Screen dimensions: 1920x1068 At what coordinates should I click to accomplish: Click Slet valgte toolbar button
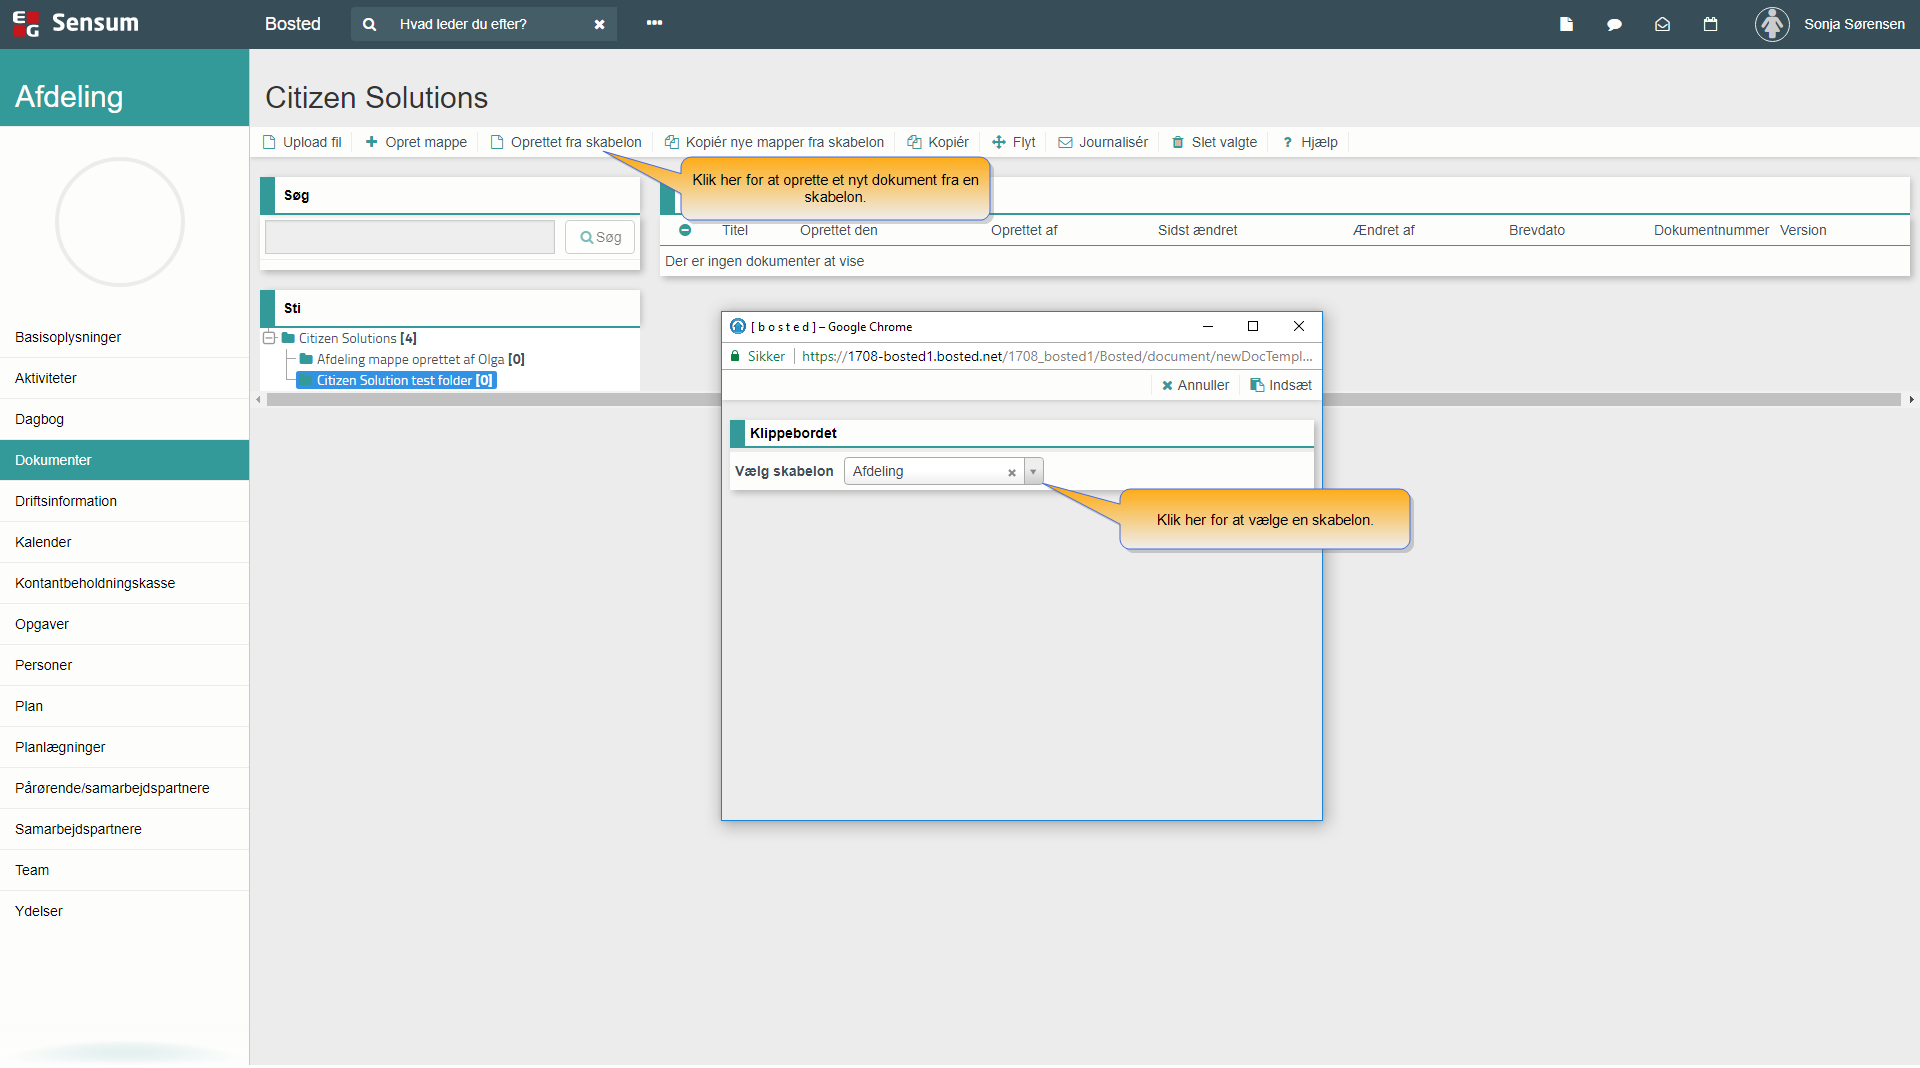click(x=1214, y=142)
